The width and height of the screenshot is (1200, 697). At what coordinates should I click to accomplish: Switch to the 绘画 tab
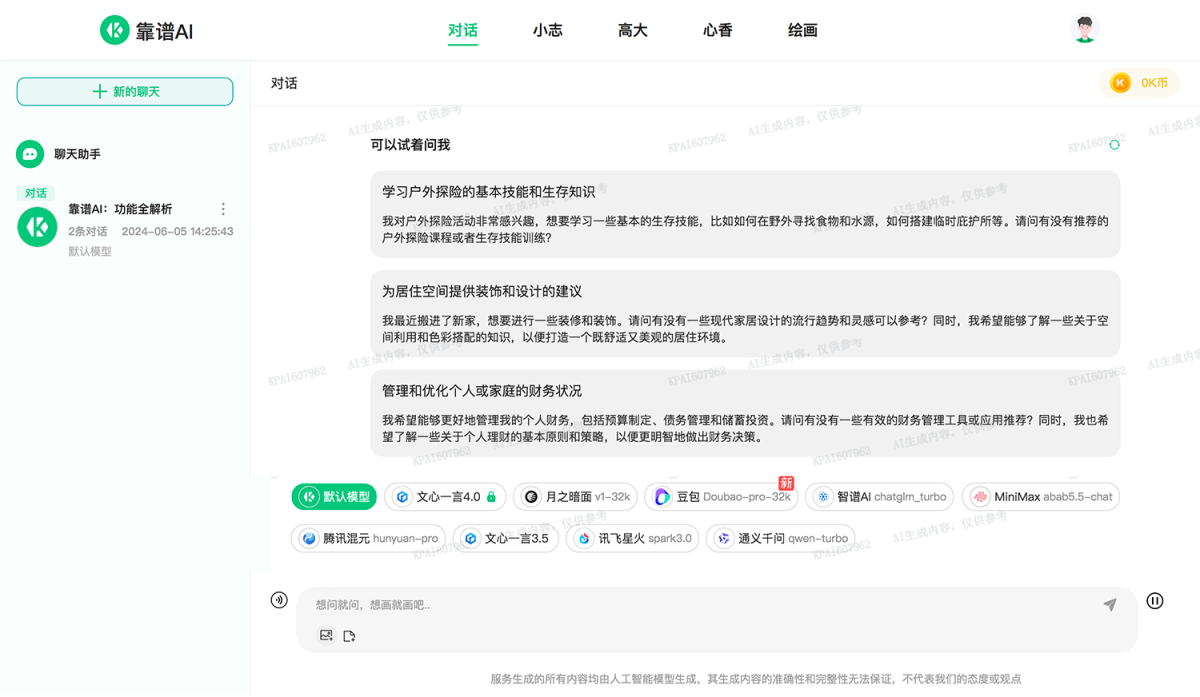pos(803,30)
